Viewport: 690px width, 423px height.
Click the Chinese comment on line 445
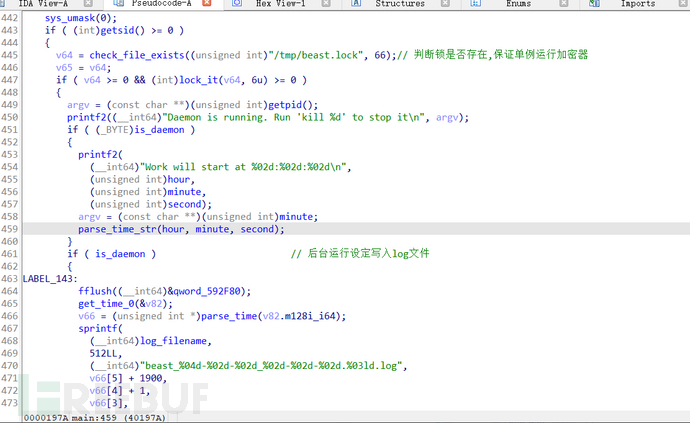tap(493, 55)
